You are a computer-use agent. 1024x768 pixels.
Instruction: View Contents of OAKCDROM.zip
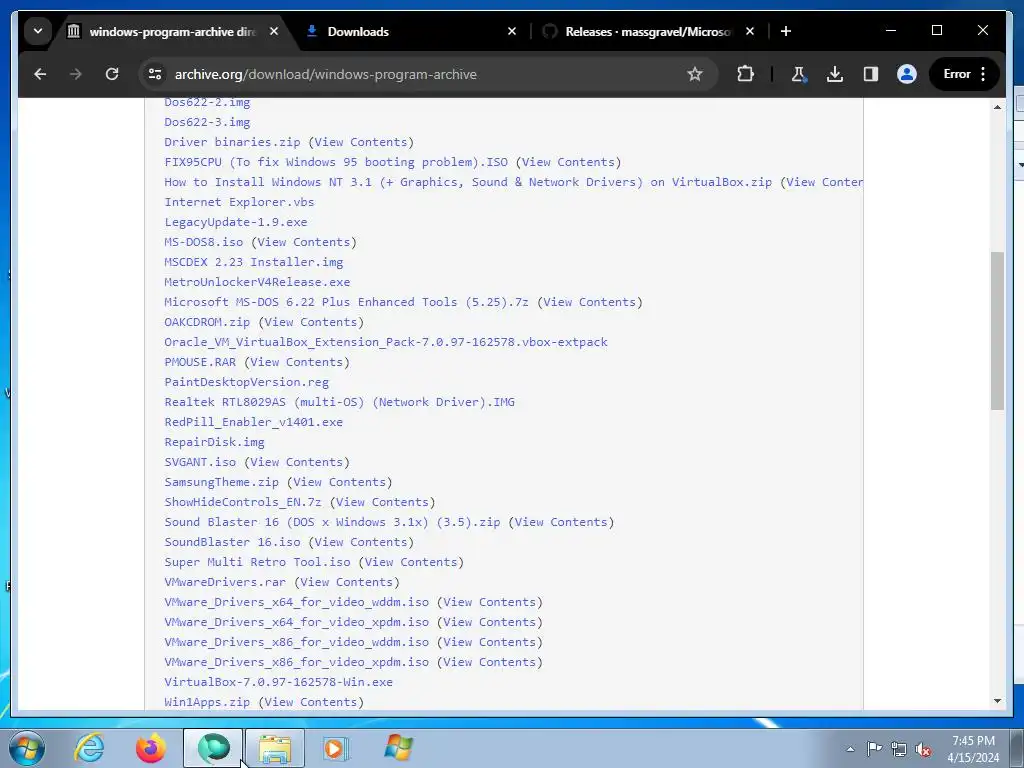point(311,322)
